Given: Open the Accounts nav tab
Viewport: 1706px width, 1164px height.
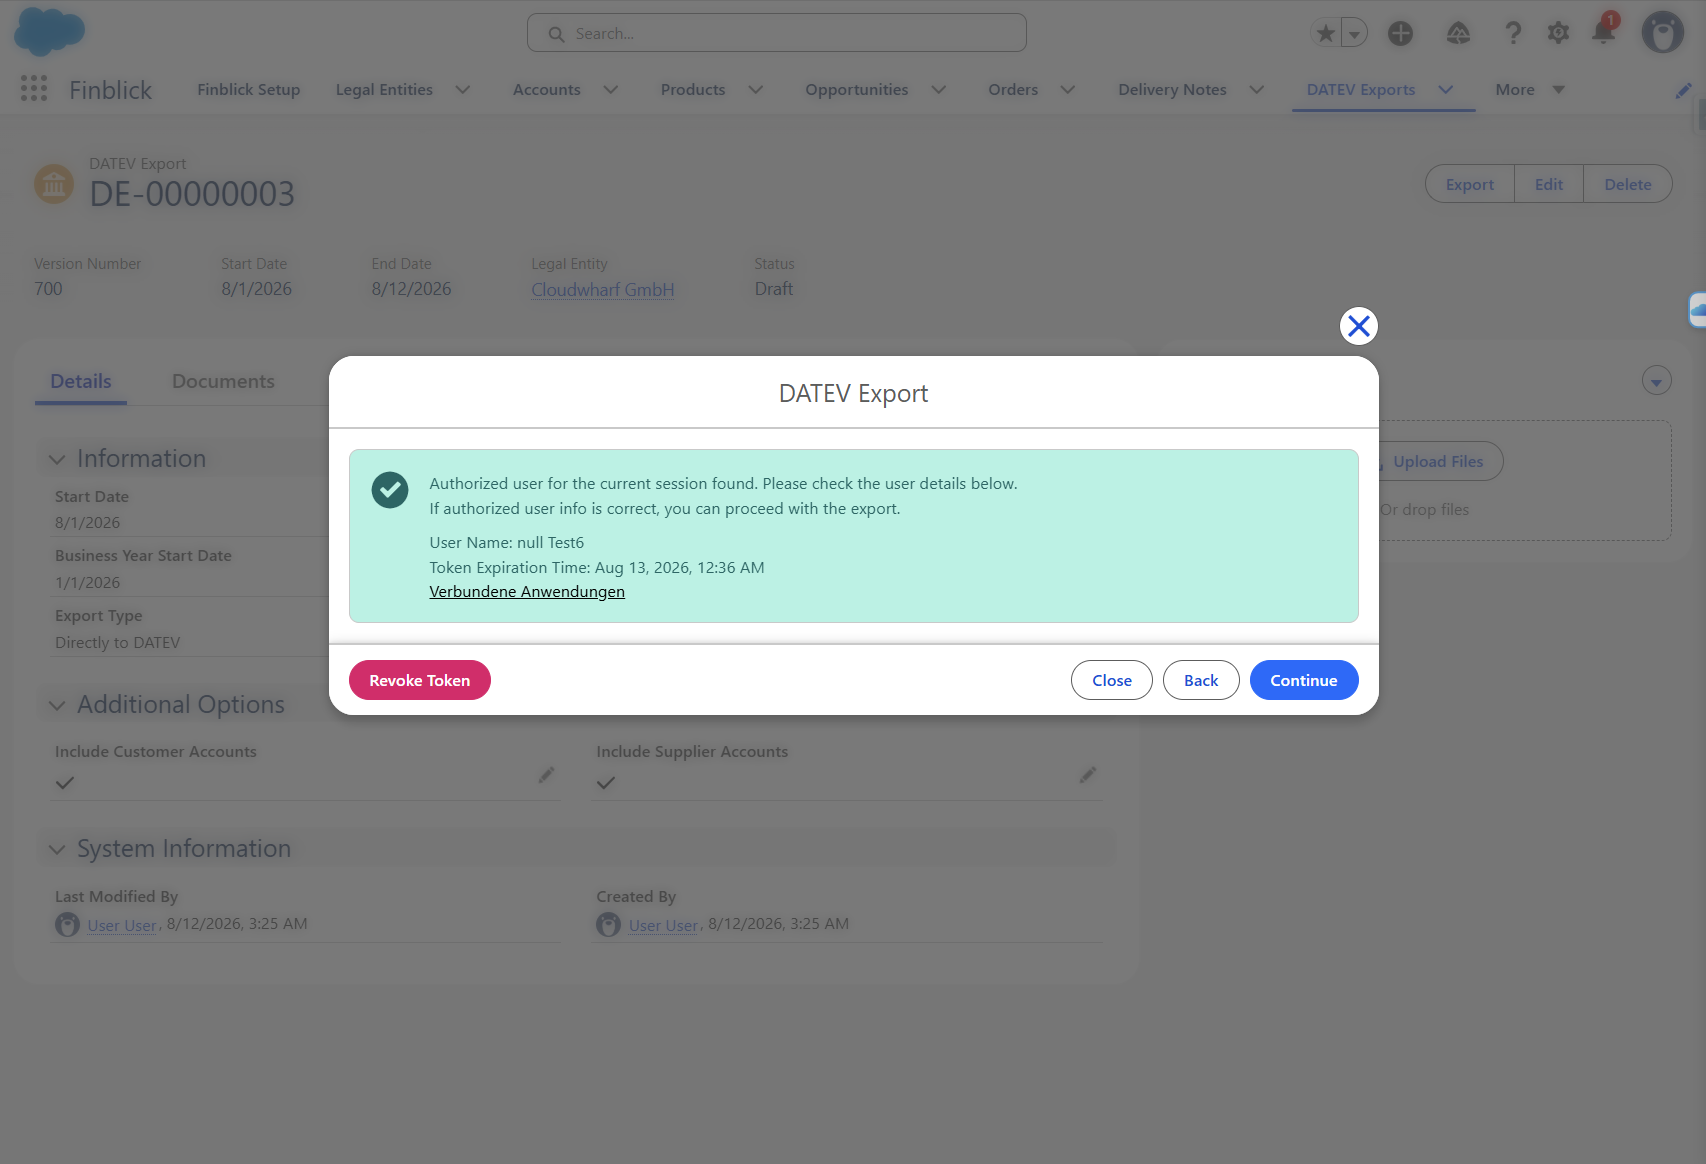Looking at the screenshot, I should (x=547, y=90).
